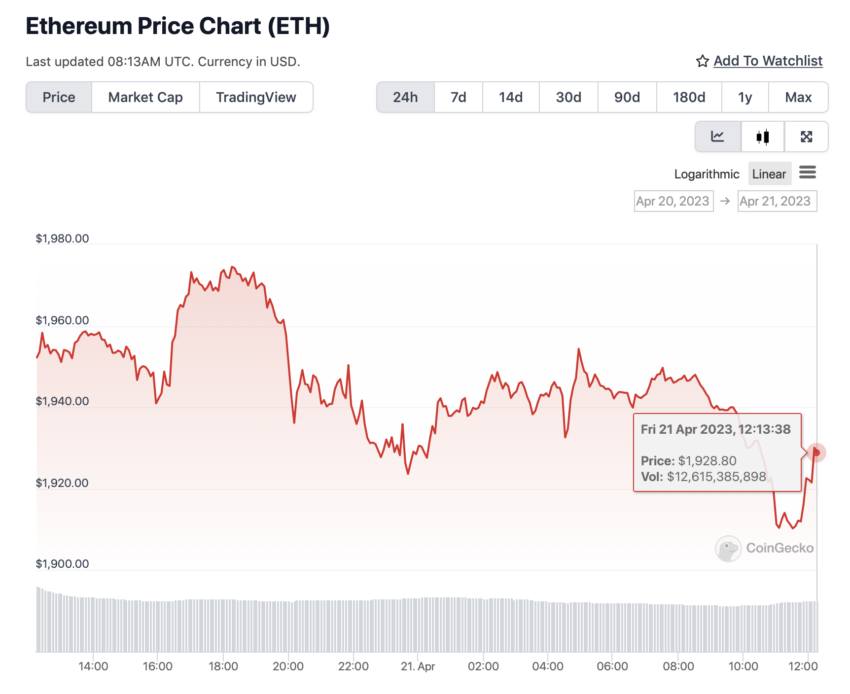
Task: Open fullscreen chart view icon
Action: tap(806, 137)
